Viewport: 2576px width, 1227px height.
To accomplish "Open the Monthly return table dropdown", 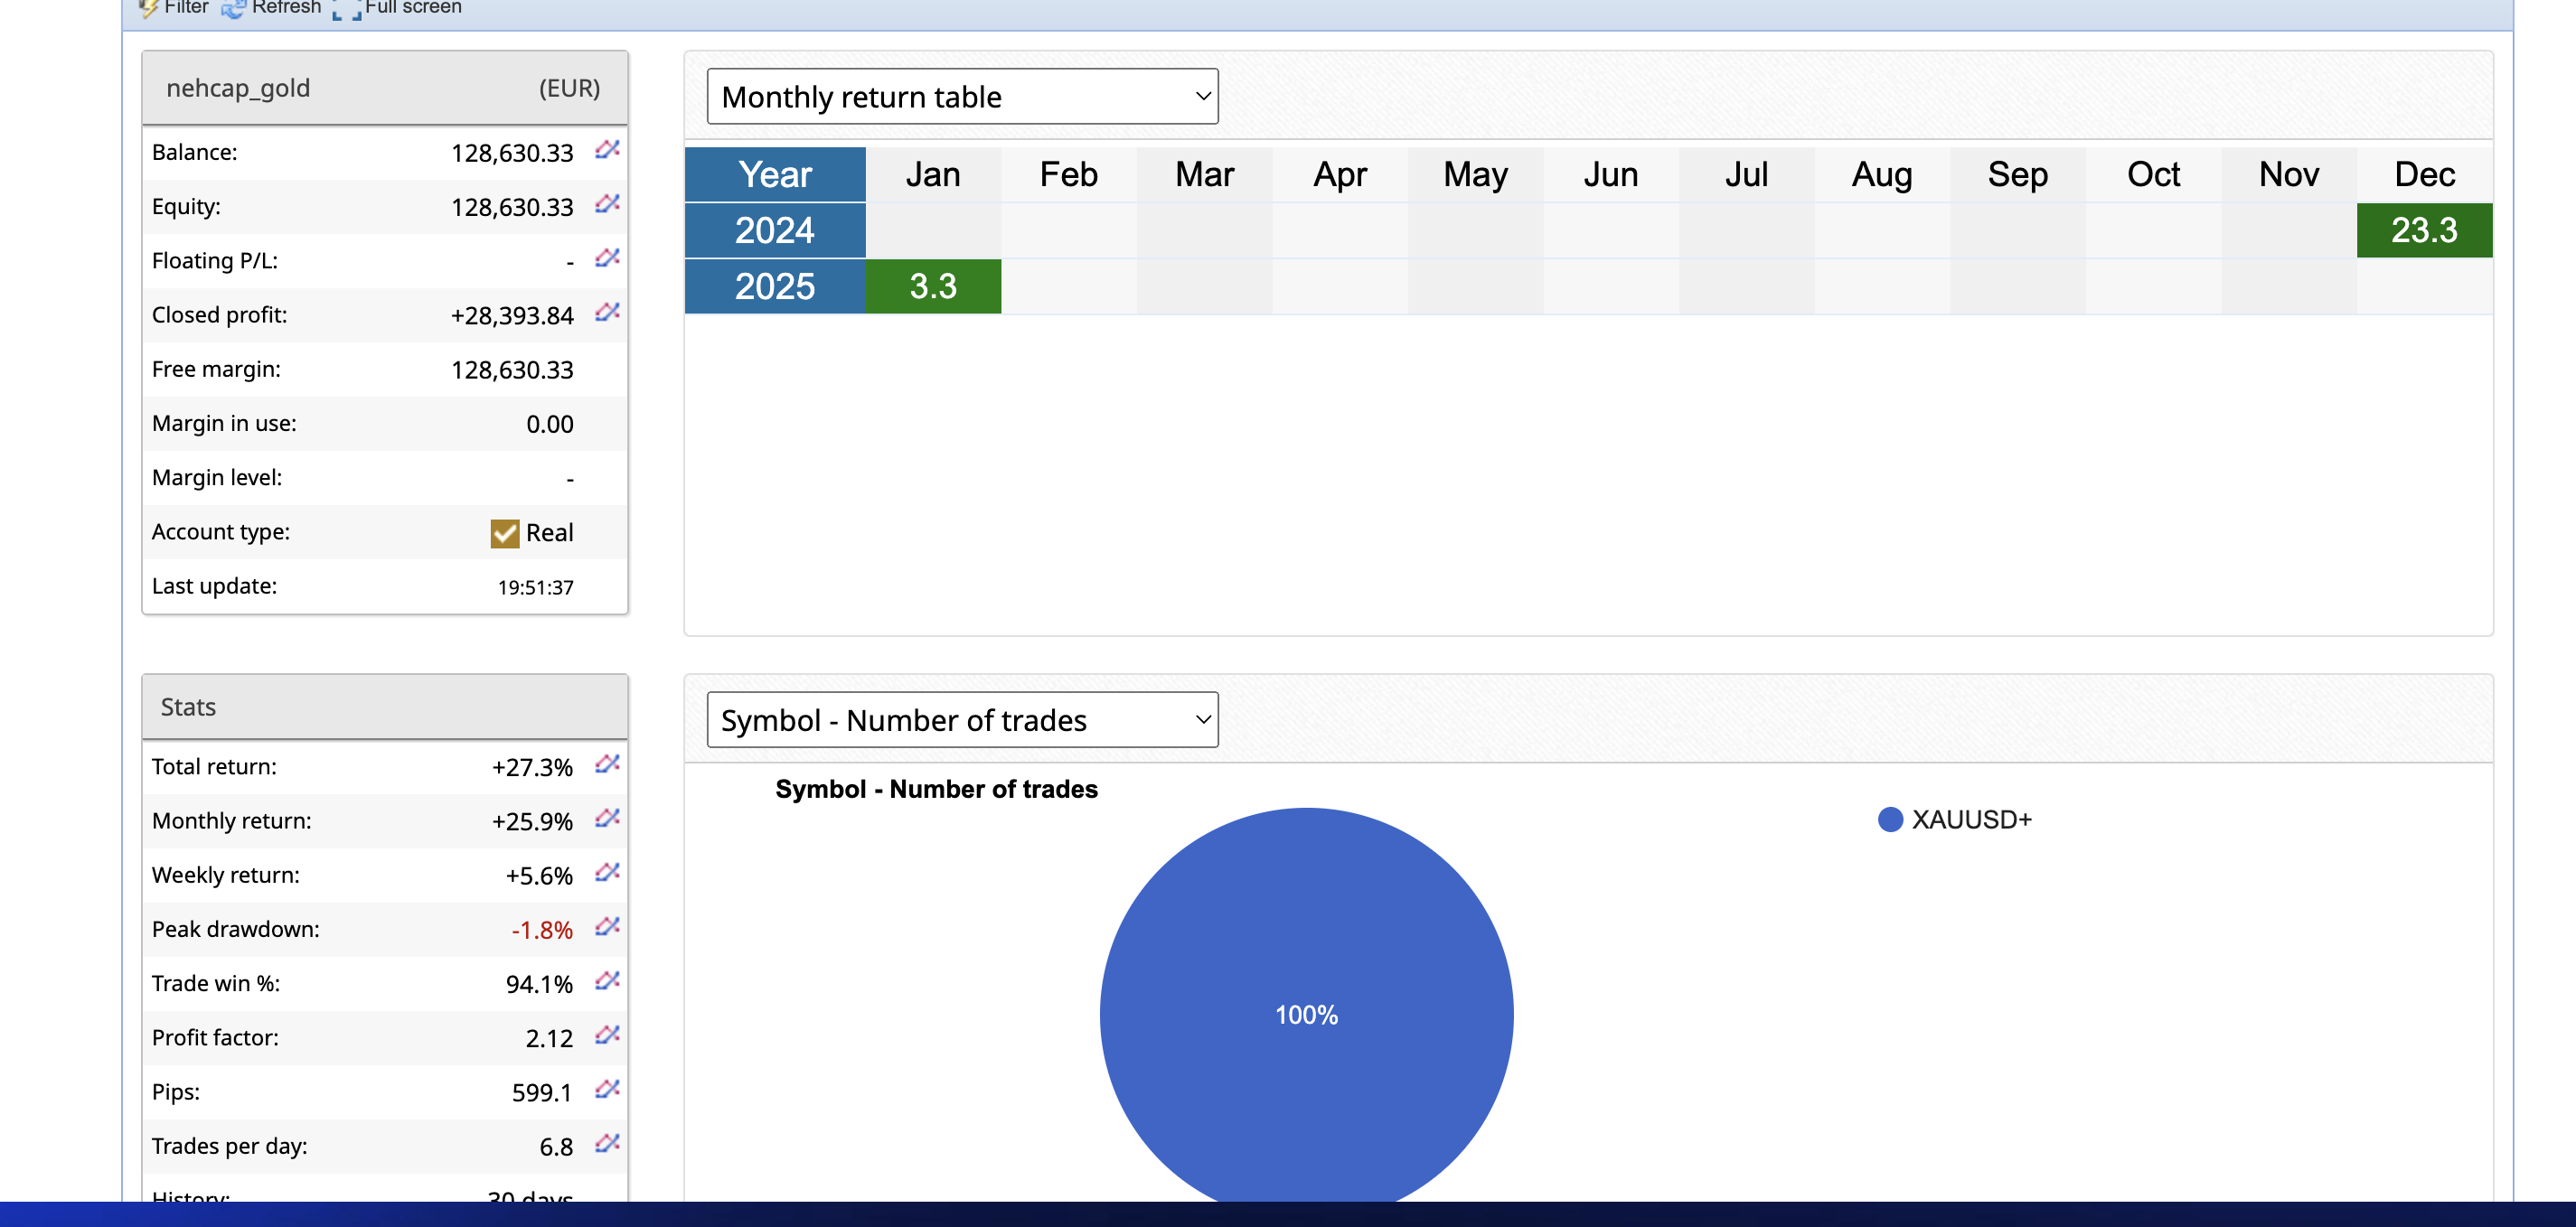I will pyautogui.click(x=962, y=97).
